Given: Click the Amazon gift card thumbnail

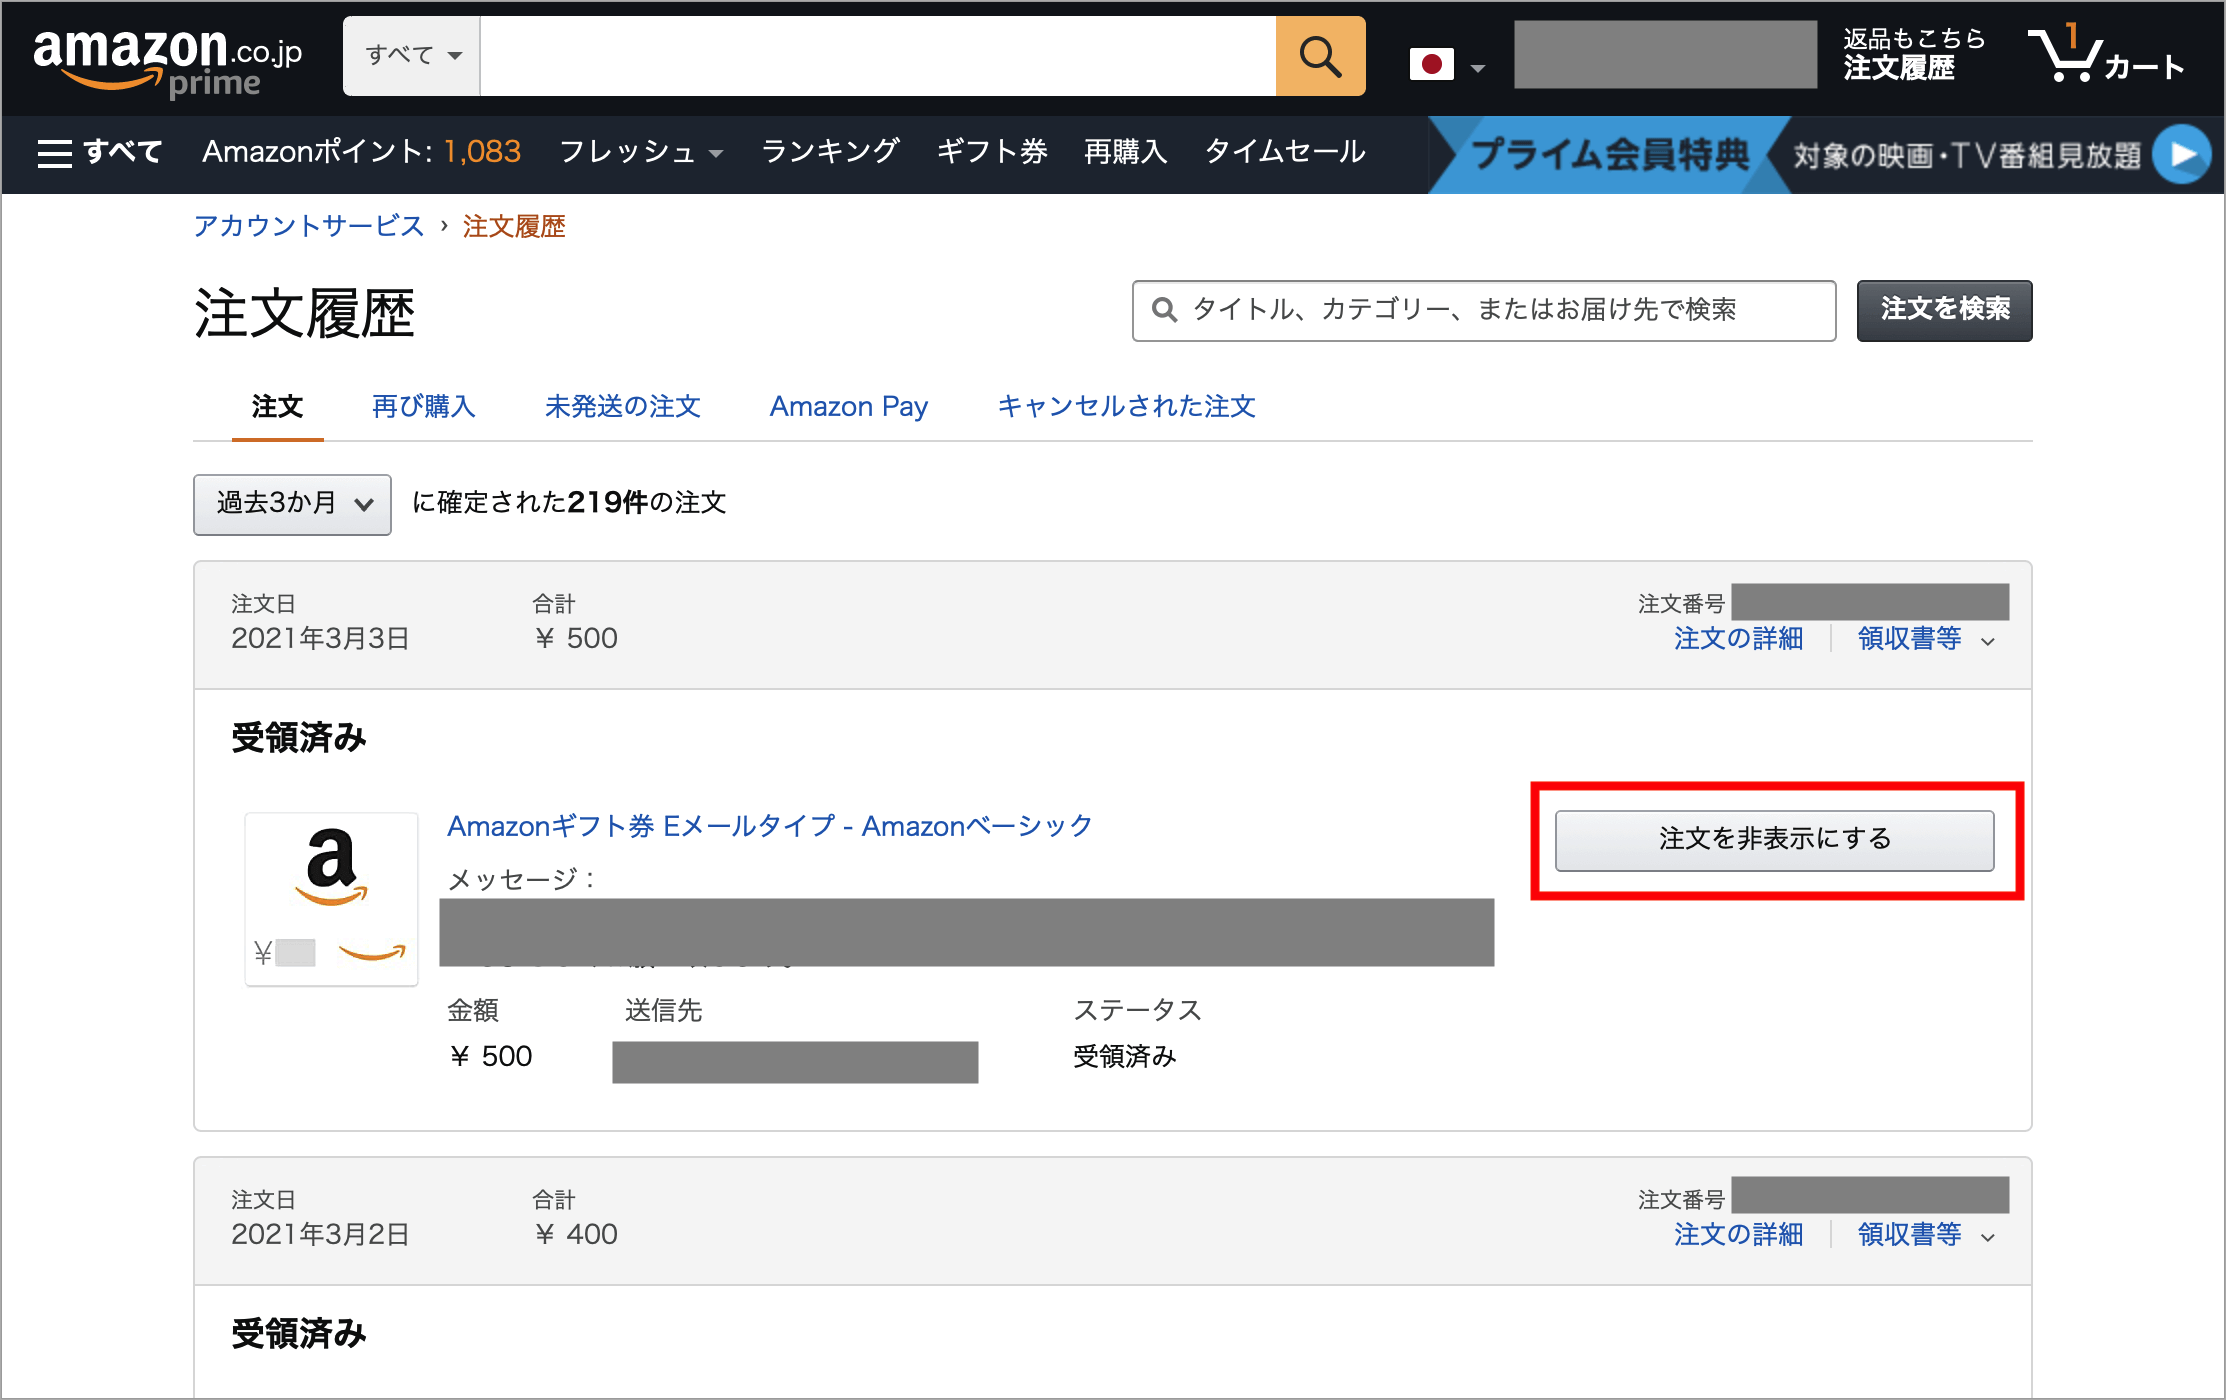Looking at the screenshot, I should coord(332,899).
